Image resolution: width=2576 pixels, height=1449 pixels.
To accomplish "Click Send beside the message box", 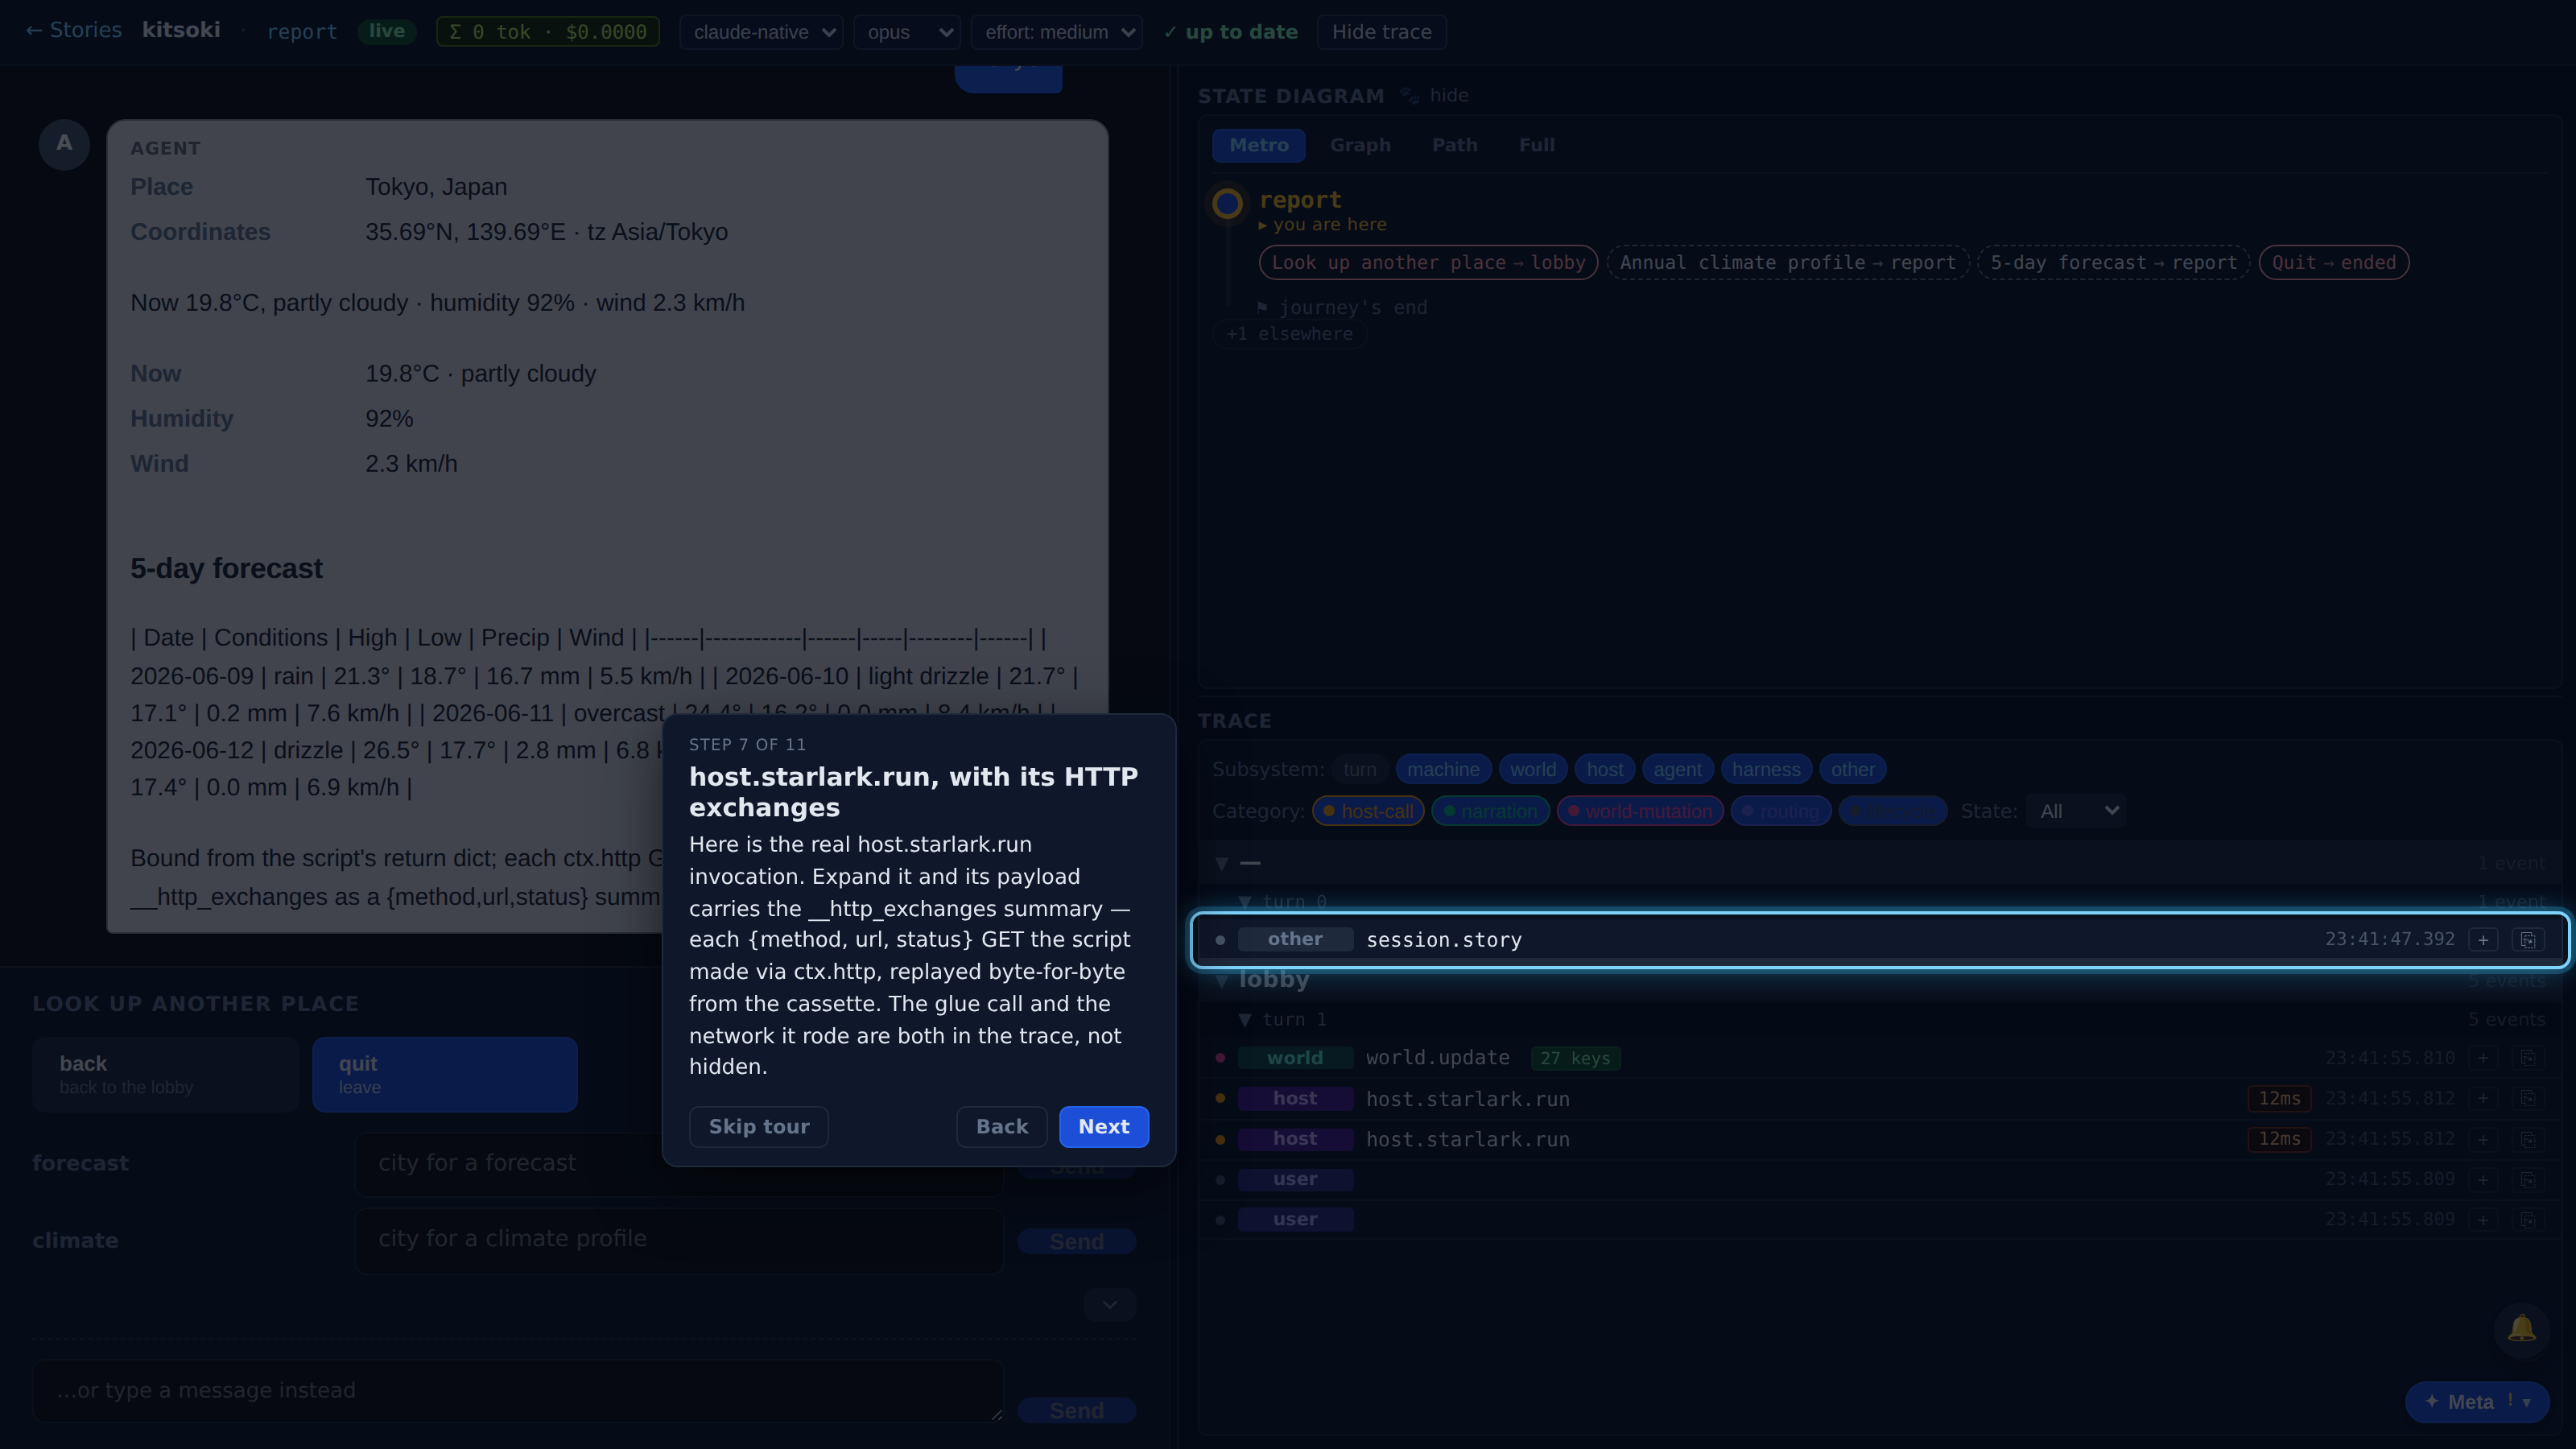I will tap(1077, 1411).
